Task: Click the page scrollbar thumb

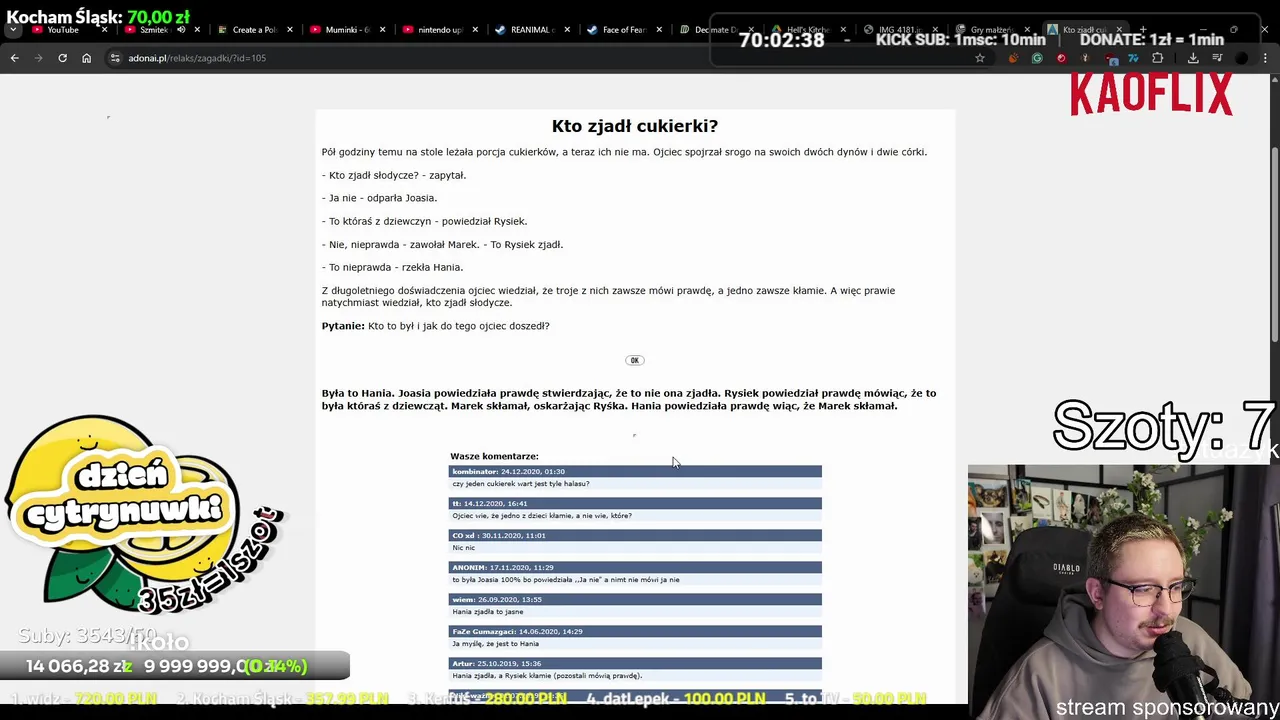Action: [x=1275, y=246]
